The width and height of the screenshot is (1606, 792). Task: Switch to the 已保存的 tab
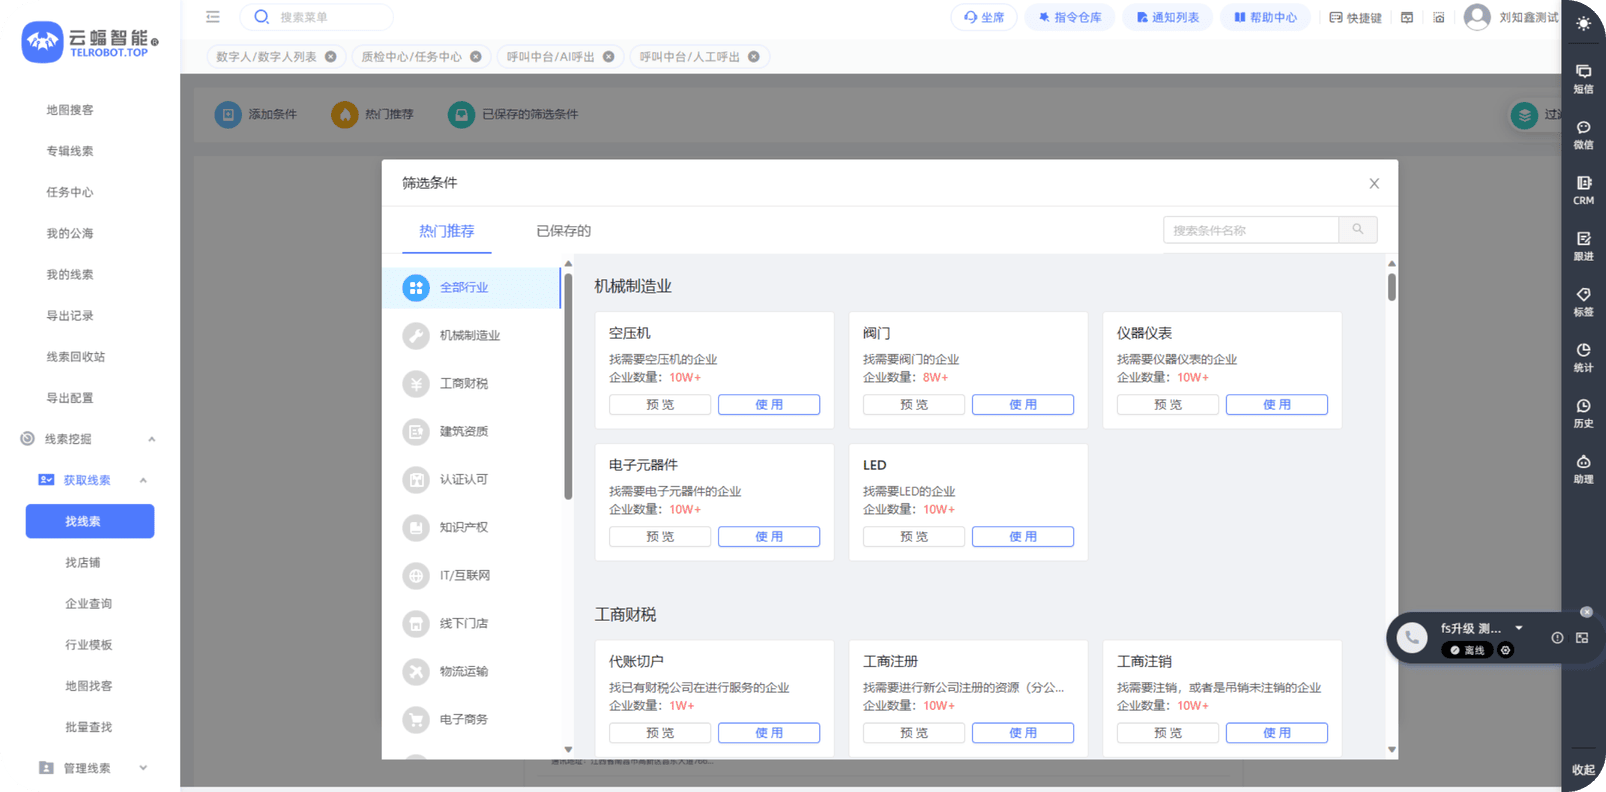coord(563,231)
